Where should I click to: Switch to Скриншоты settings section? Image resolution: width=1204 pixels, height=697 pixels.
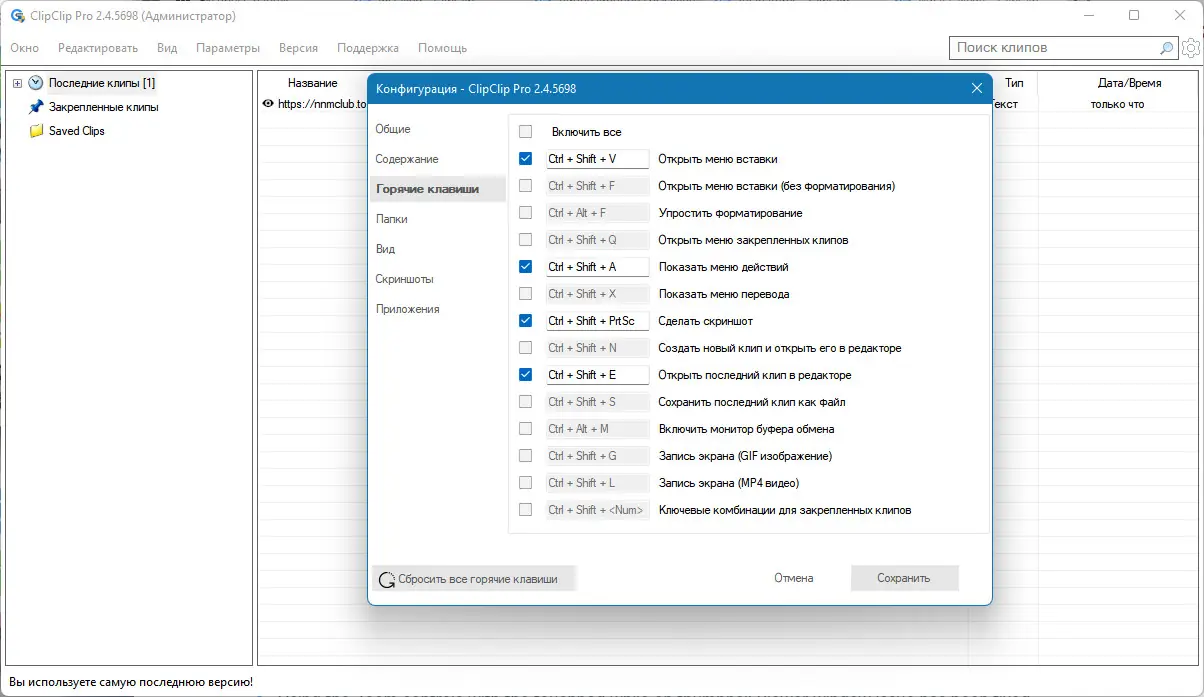[x=404, y=279]
